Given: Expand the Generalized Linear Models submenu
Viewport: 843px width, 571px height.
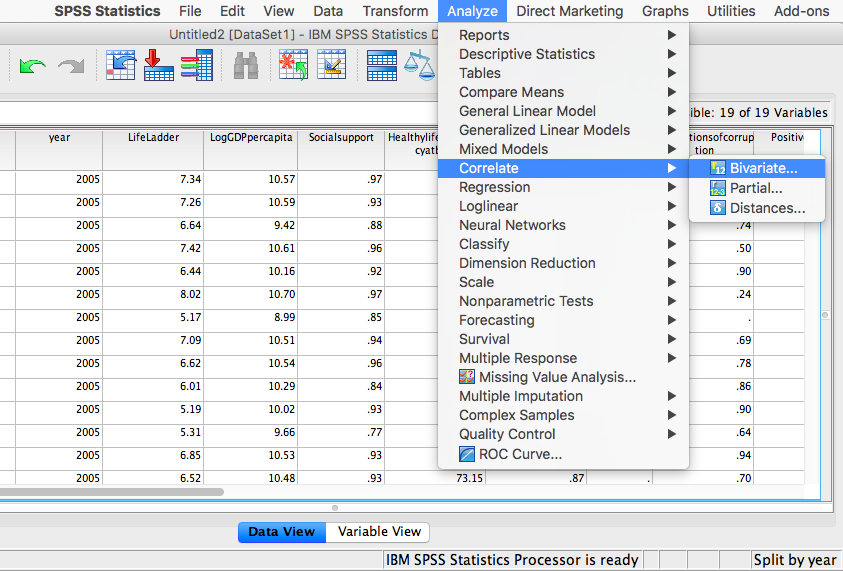Looking at the screenshot, I should pyautogui.click(x=563, y=130).
